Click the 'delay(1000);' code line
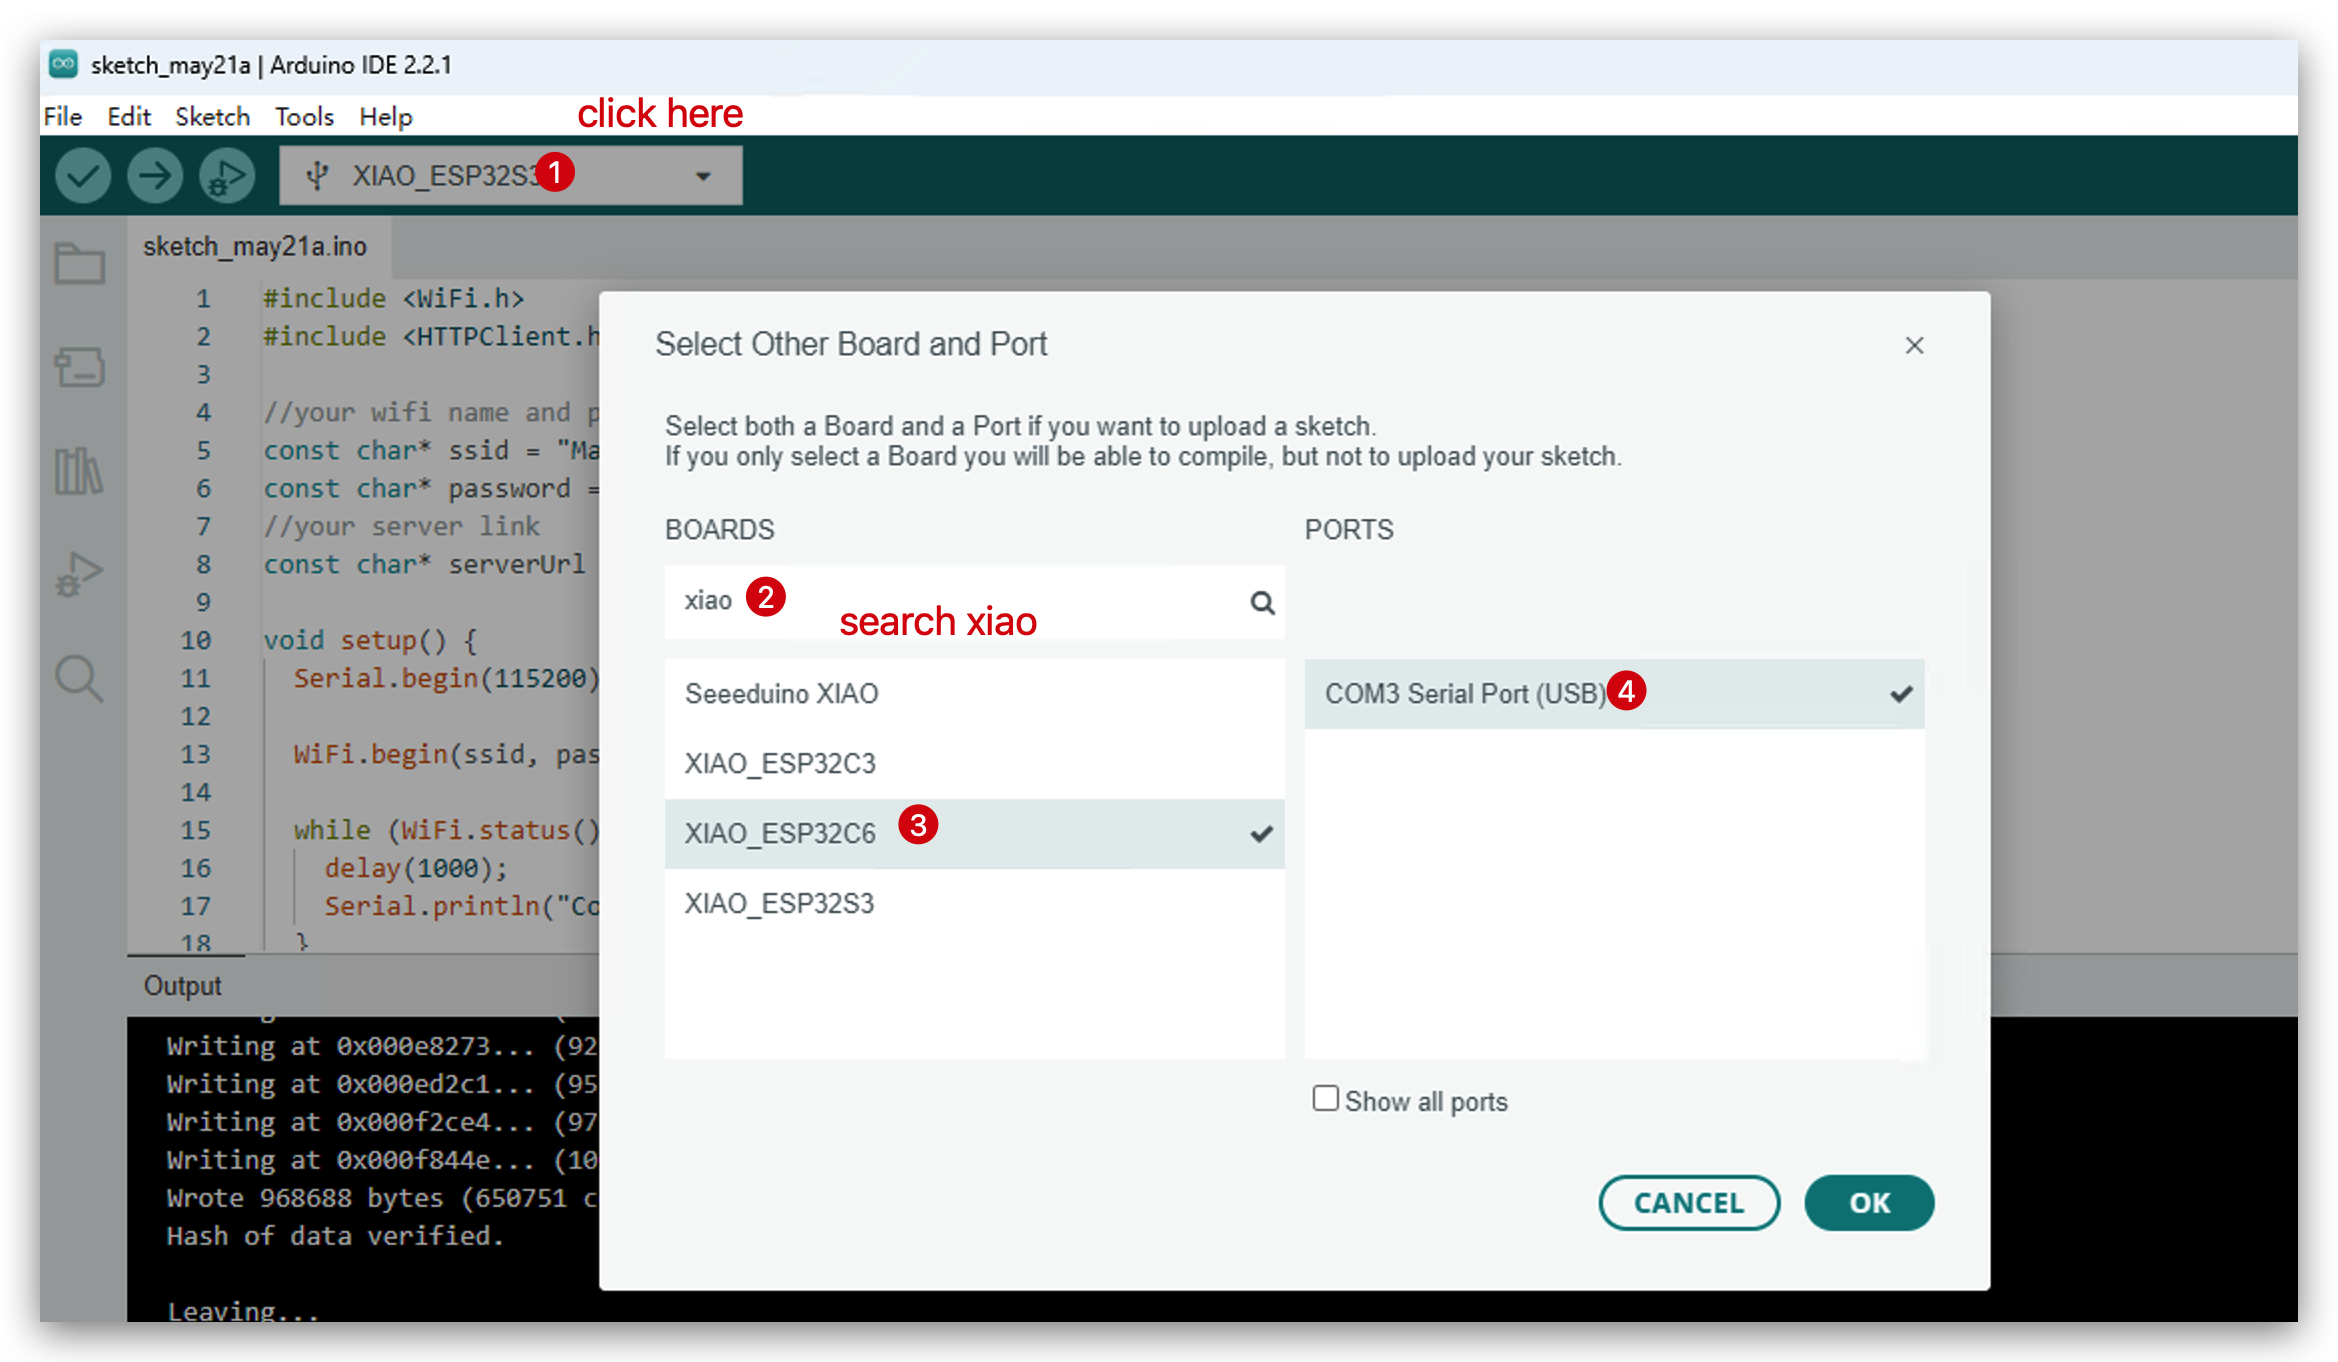The width and height of the screenshot is (2338, 1362). (x=416, y=869)
